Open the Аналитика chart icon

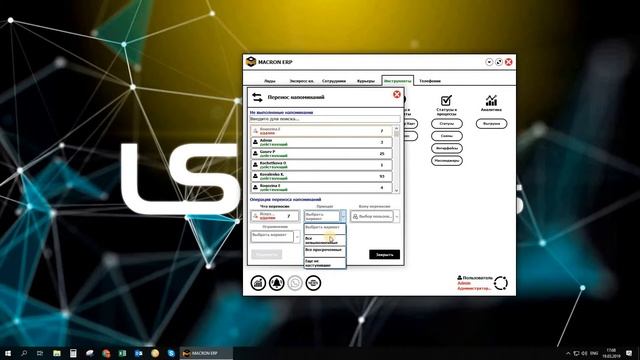pos(491,100)
